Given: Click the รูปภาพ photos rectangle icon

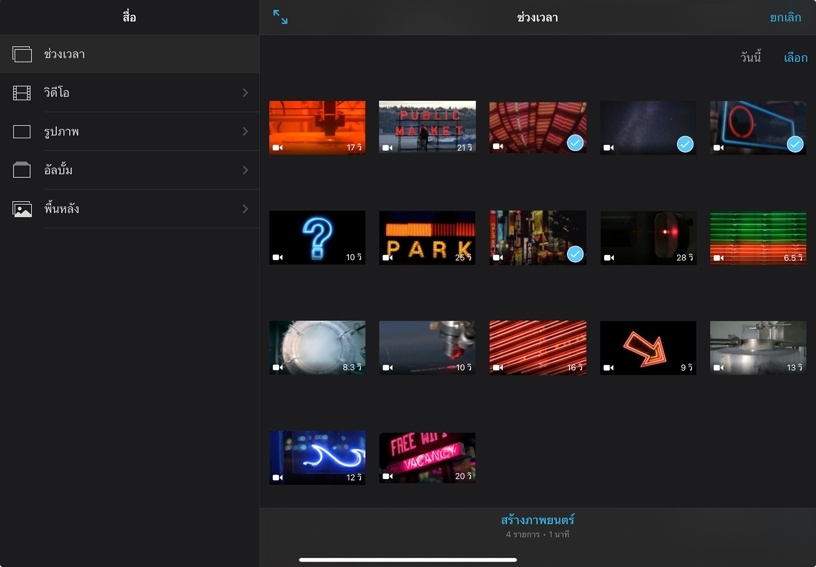Looking at the screenshot, I should point(22,132).
